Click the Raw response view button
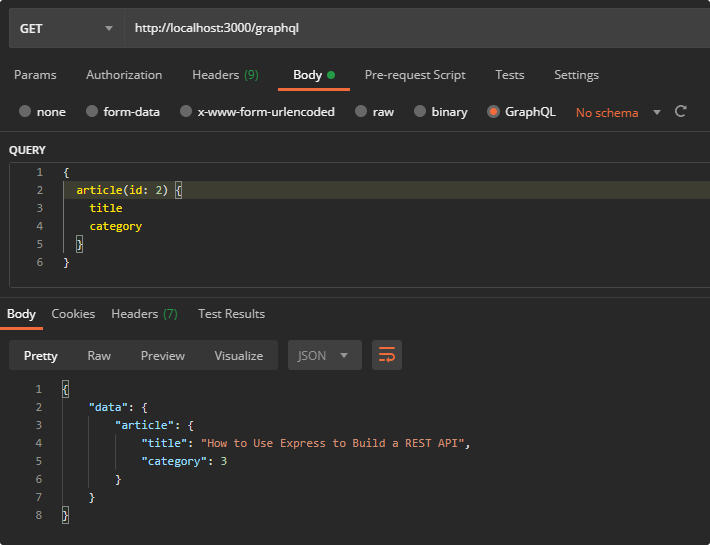The width and height of the screenshot is (710, 545). tap(99, 355)
